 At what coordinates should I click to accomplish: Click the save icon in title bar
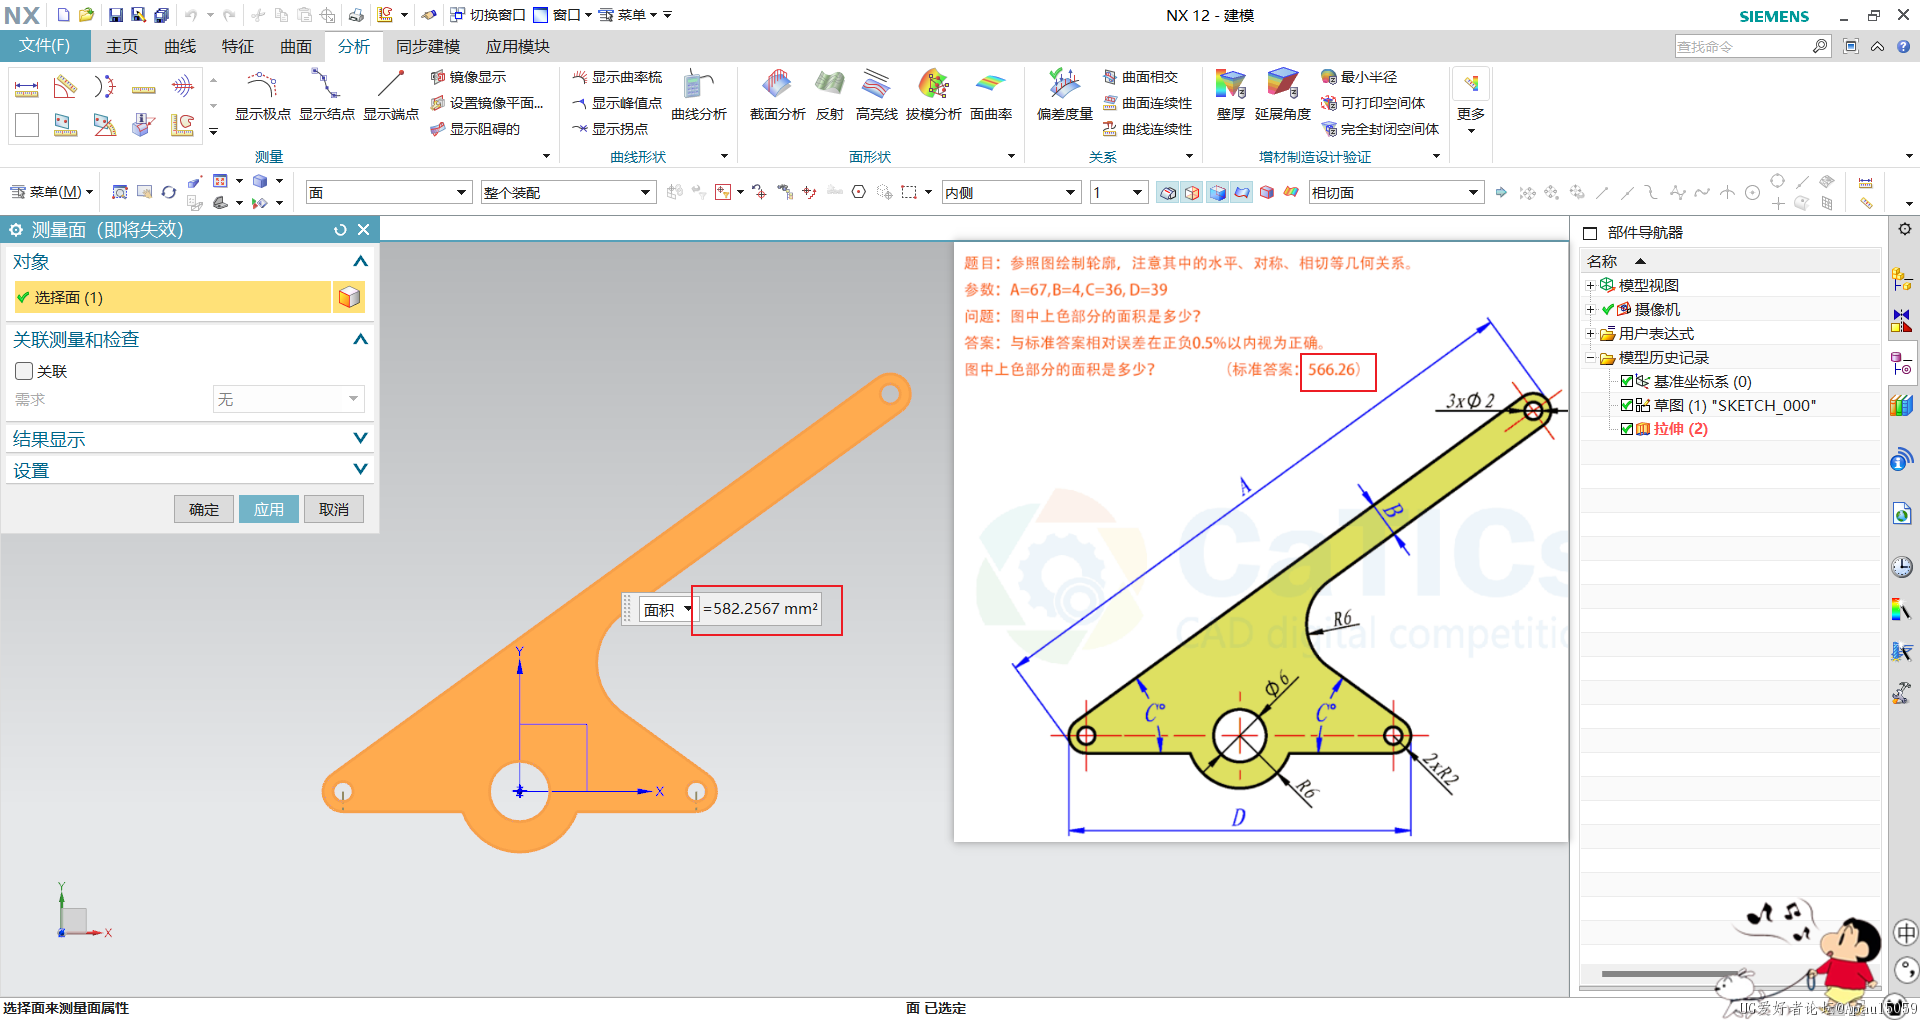(115, 15)
